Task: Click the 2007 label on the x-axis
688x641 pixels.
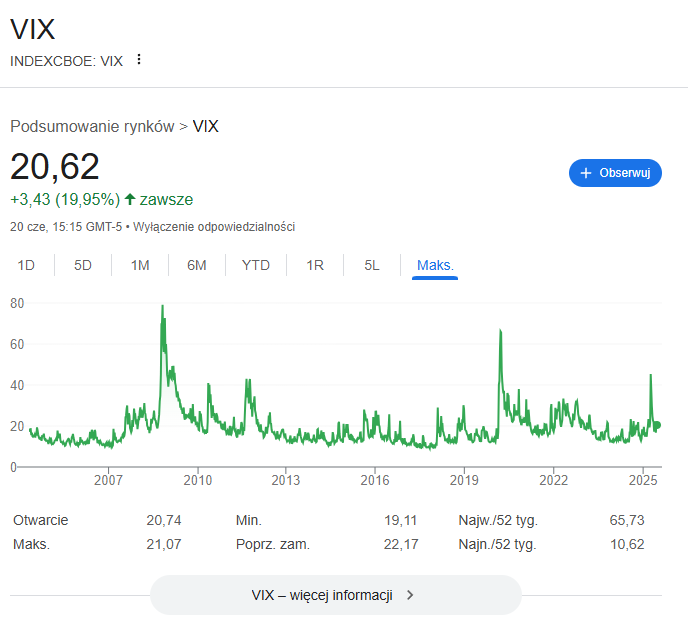Action: click(108, 480)
